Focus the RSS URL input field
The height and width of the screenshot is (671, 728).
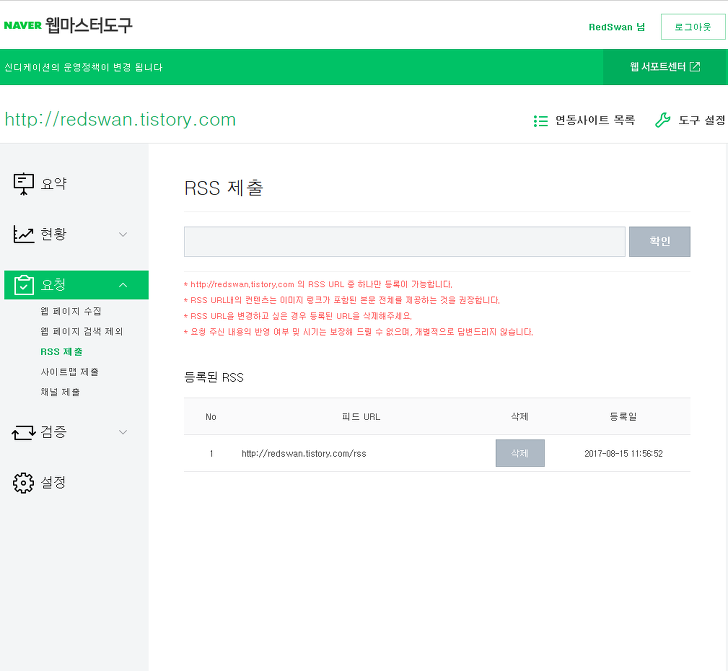pos(405,241)
